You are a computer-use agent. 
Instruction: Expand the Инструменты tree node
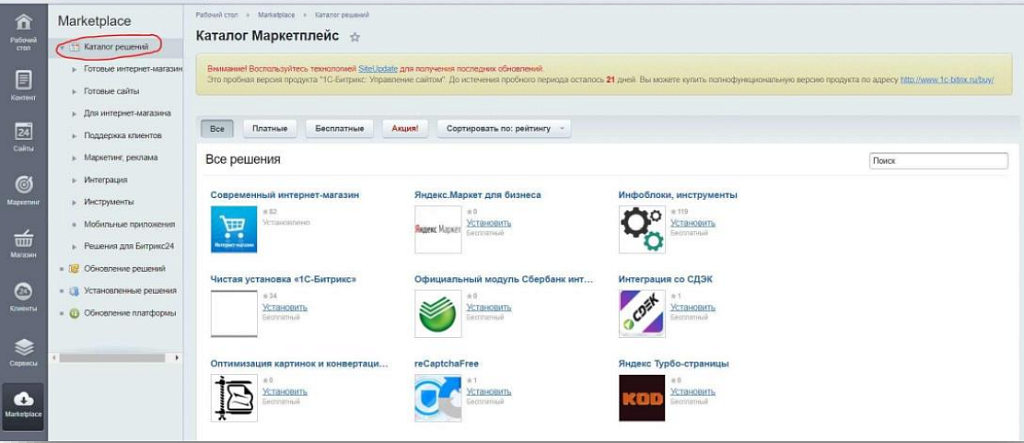[74, 202]
